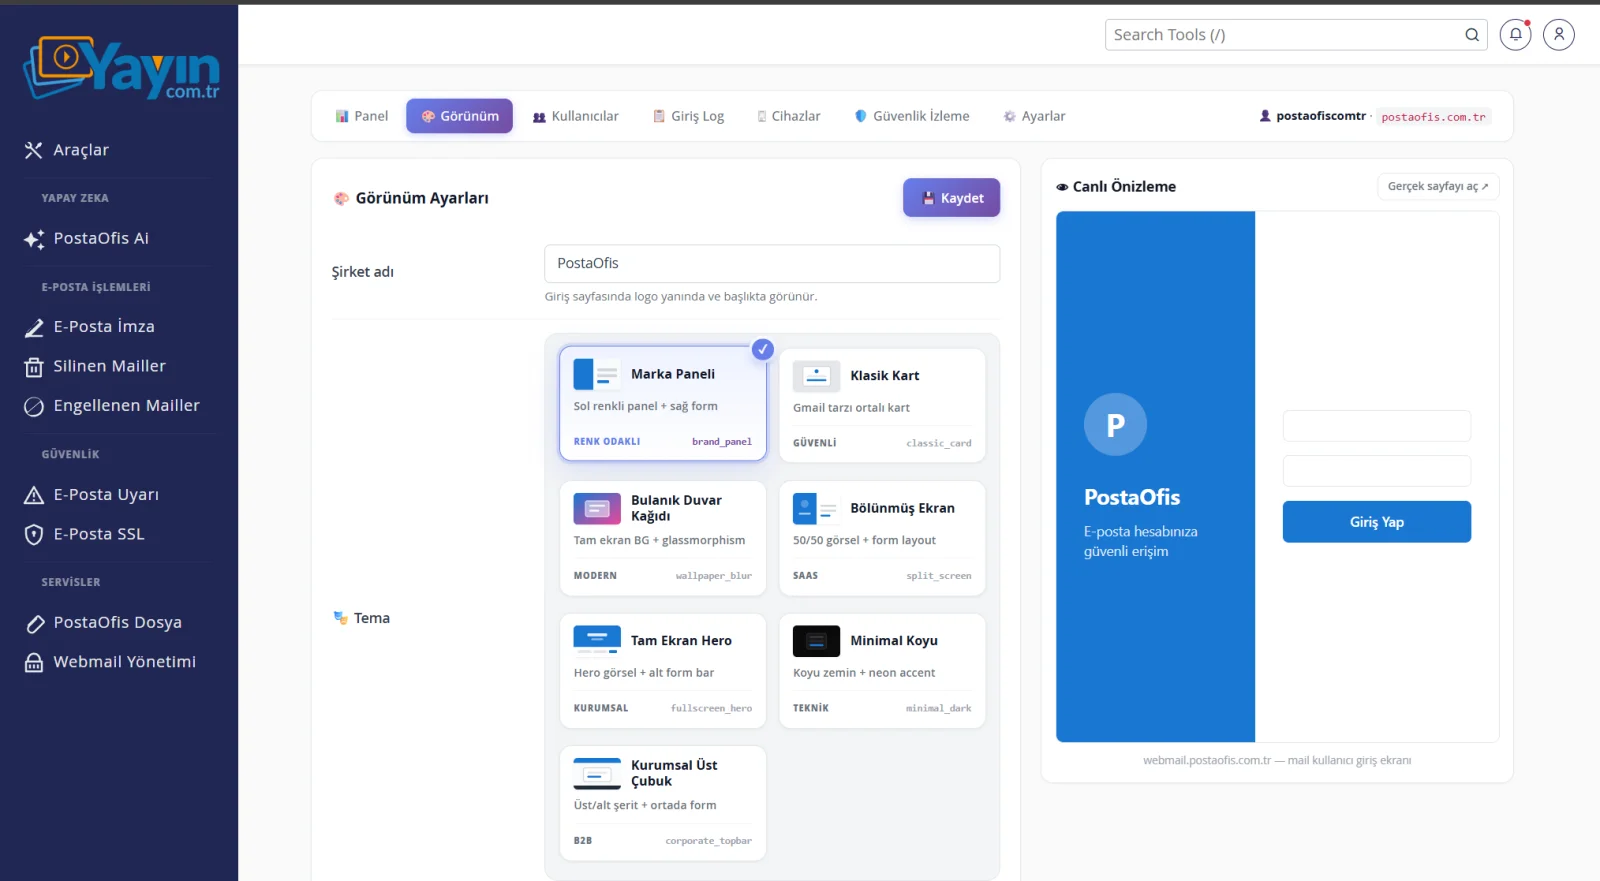
Task: Switch to the Cihazlar tab
Action: [x=789, y=116]
